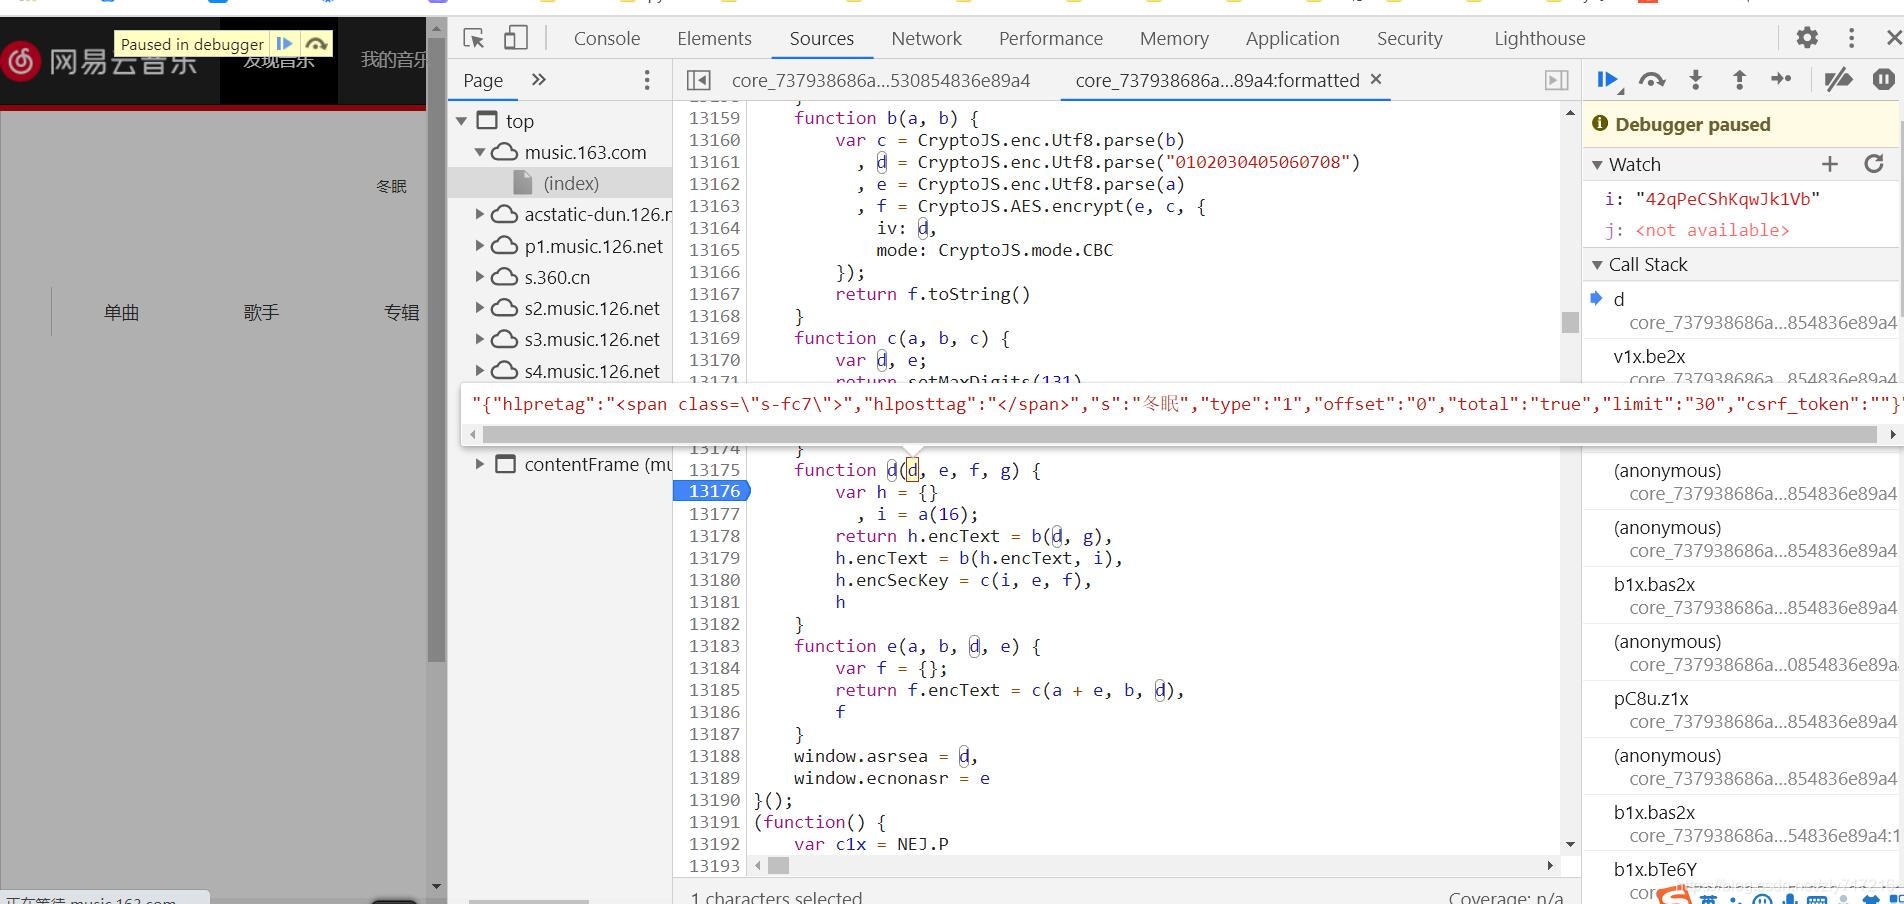Collapse the top frame tree node
This screenshot has width=1904, height=904.
pyautogui.click(x=462, y=121)
